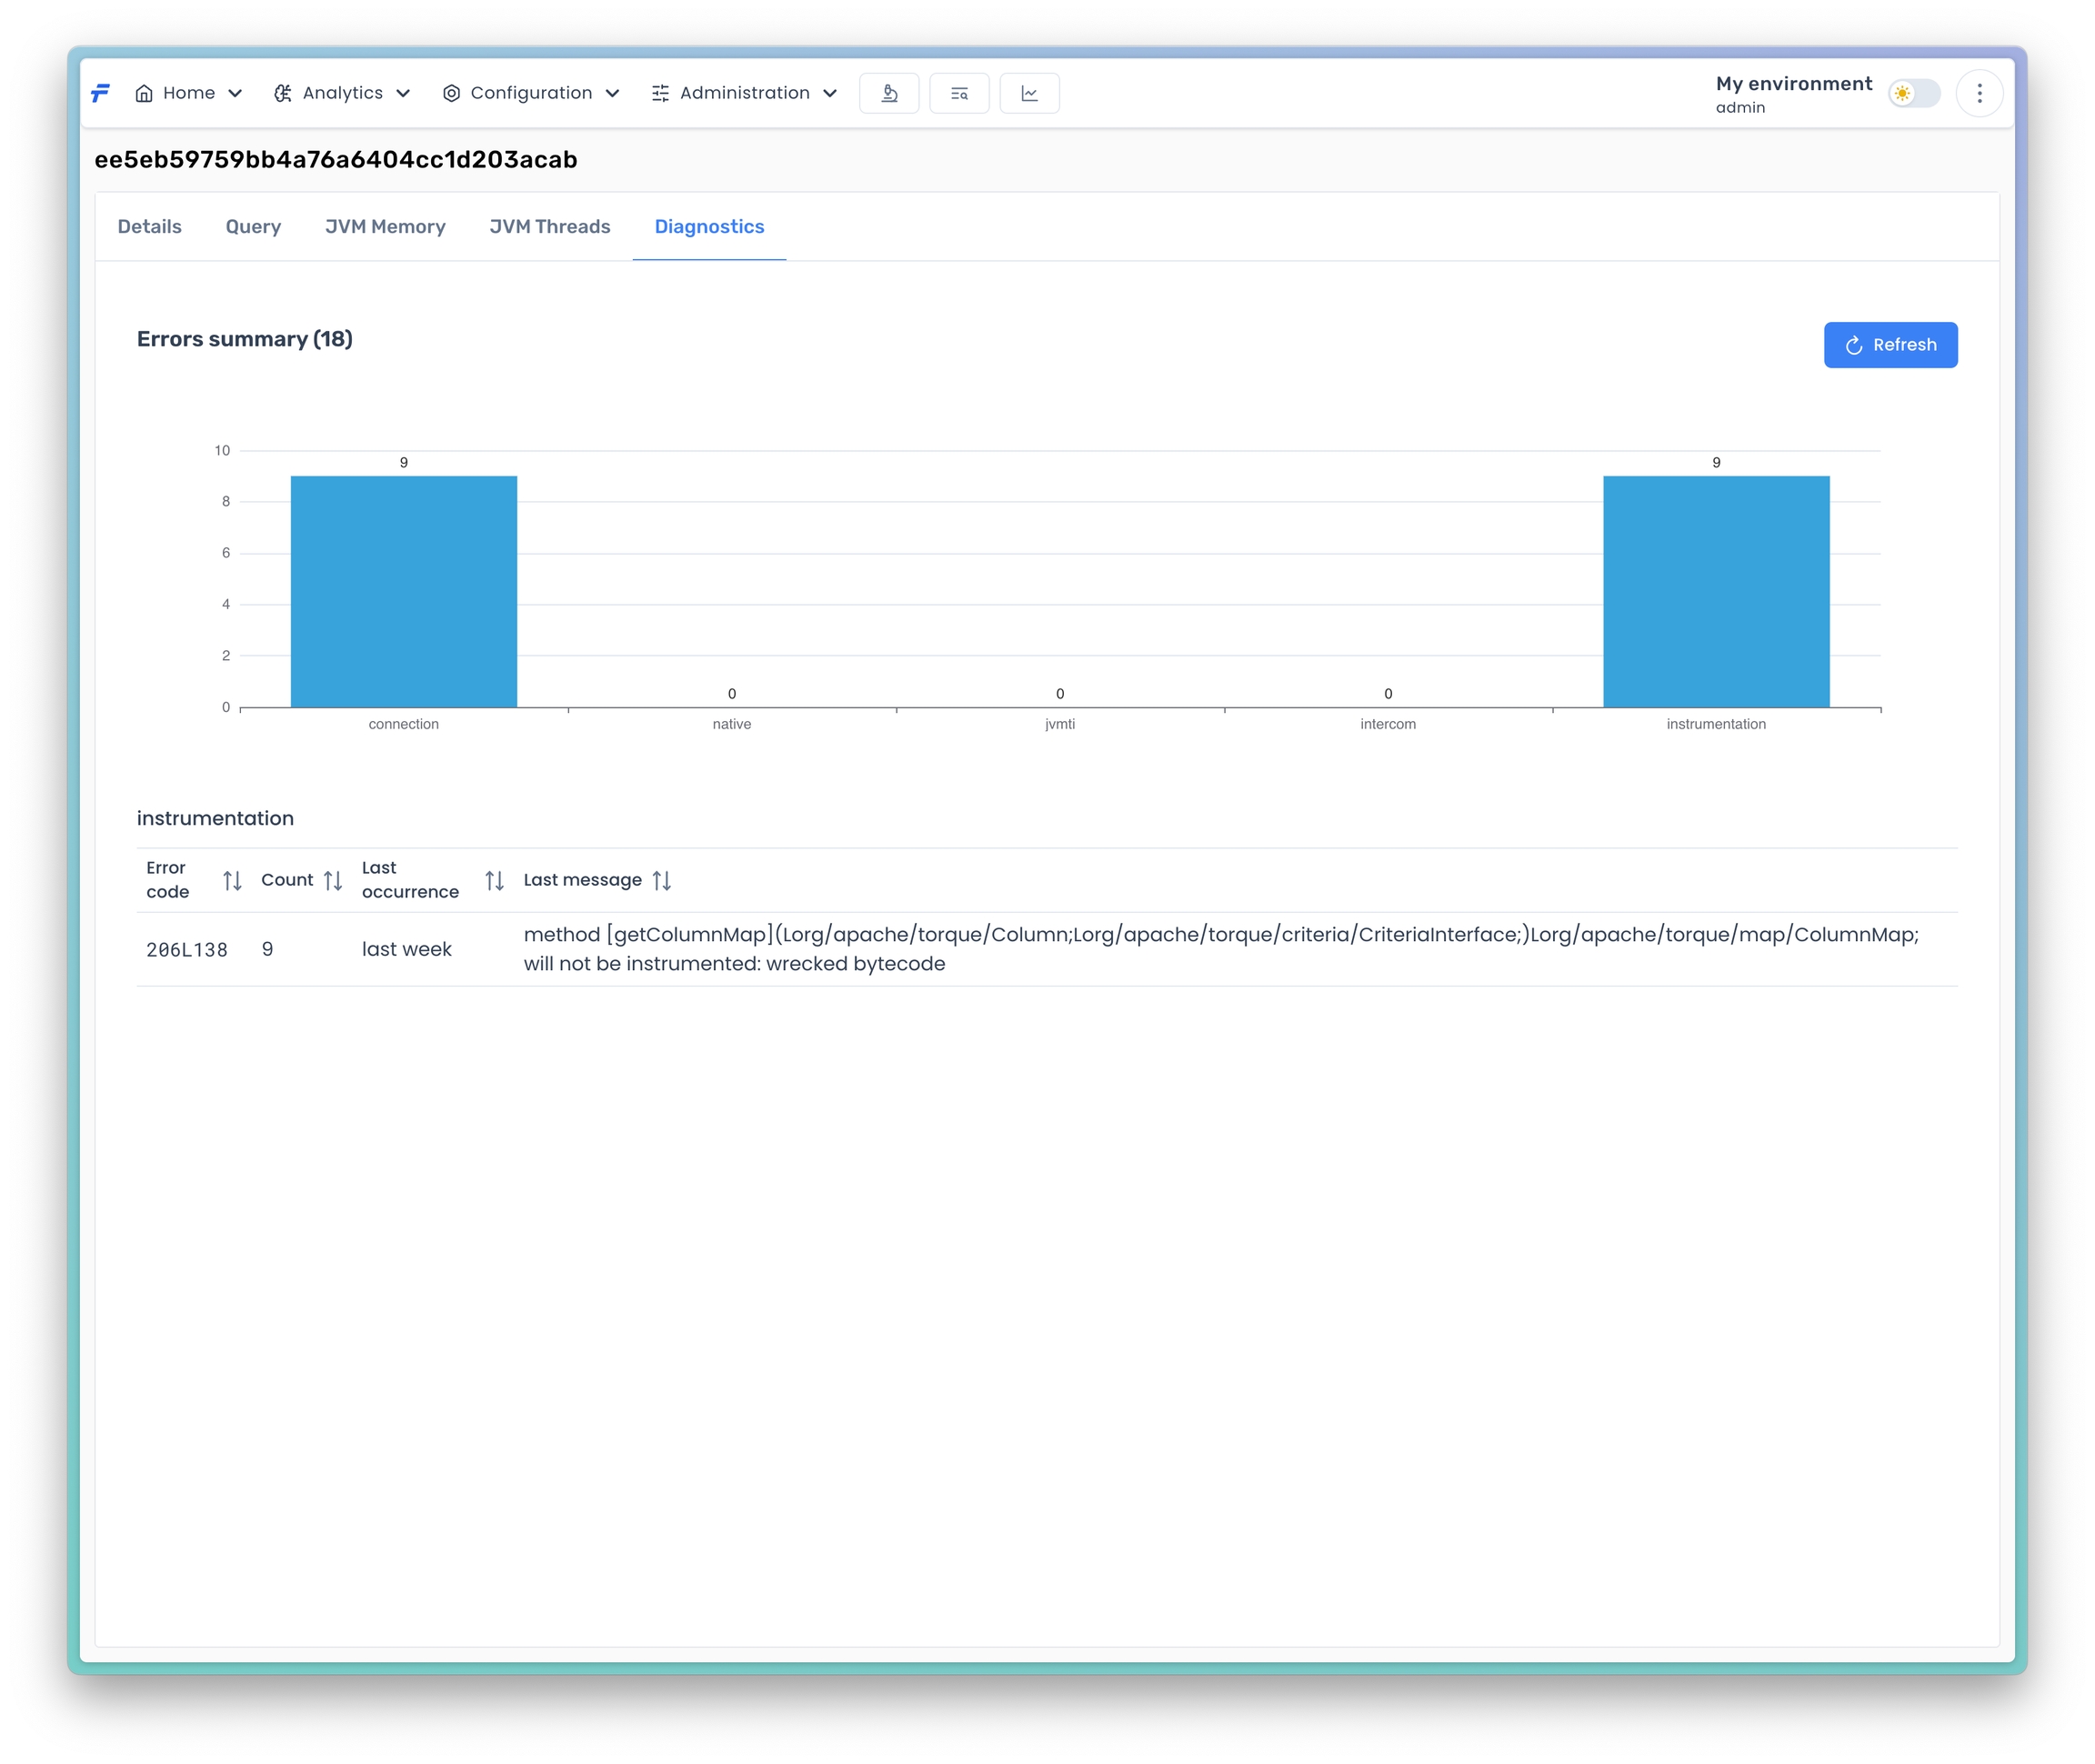Image resolution: width=2095 pixels, height=1764 pixels.
Task: Click the search list toolbar icon
Action: tap(958, 93)
